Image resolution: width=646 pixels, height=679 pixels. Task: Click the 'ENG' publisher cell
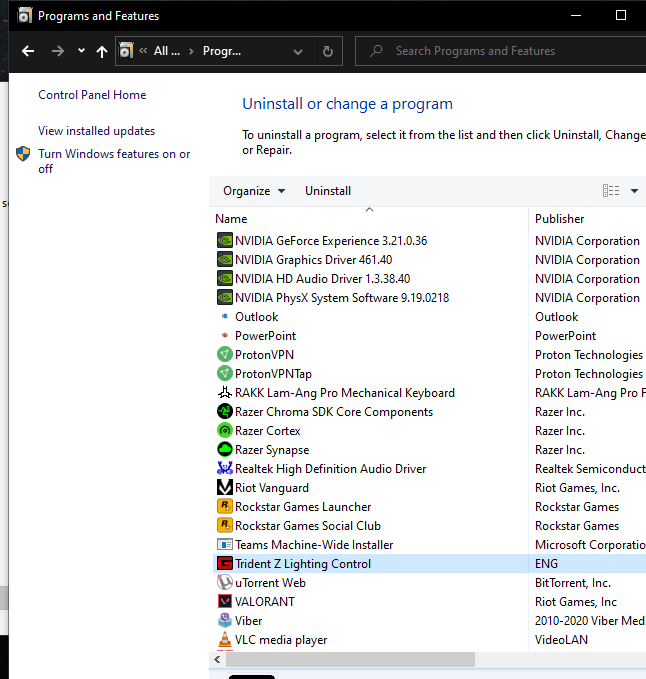pos(546,564)
